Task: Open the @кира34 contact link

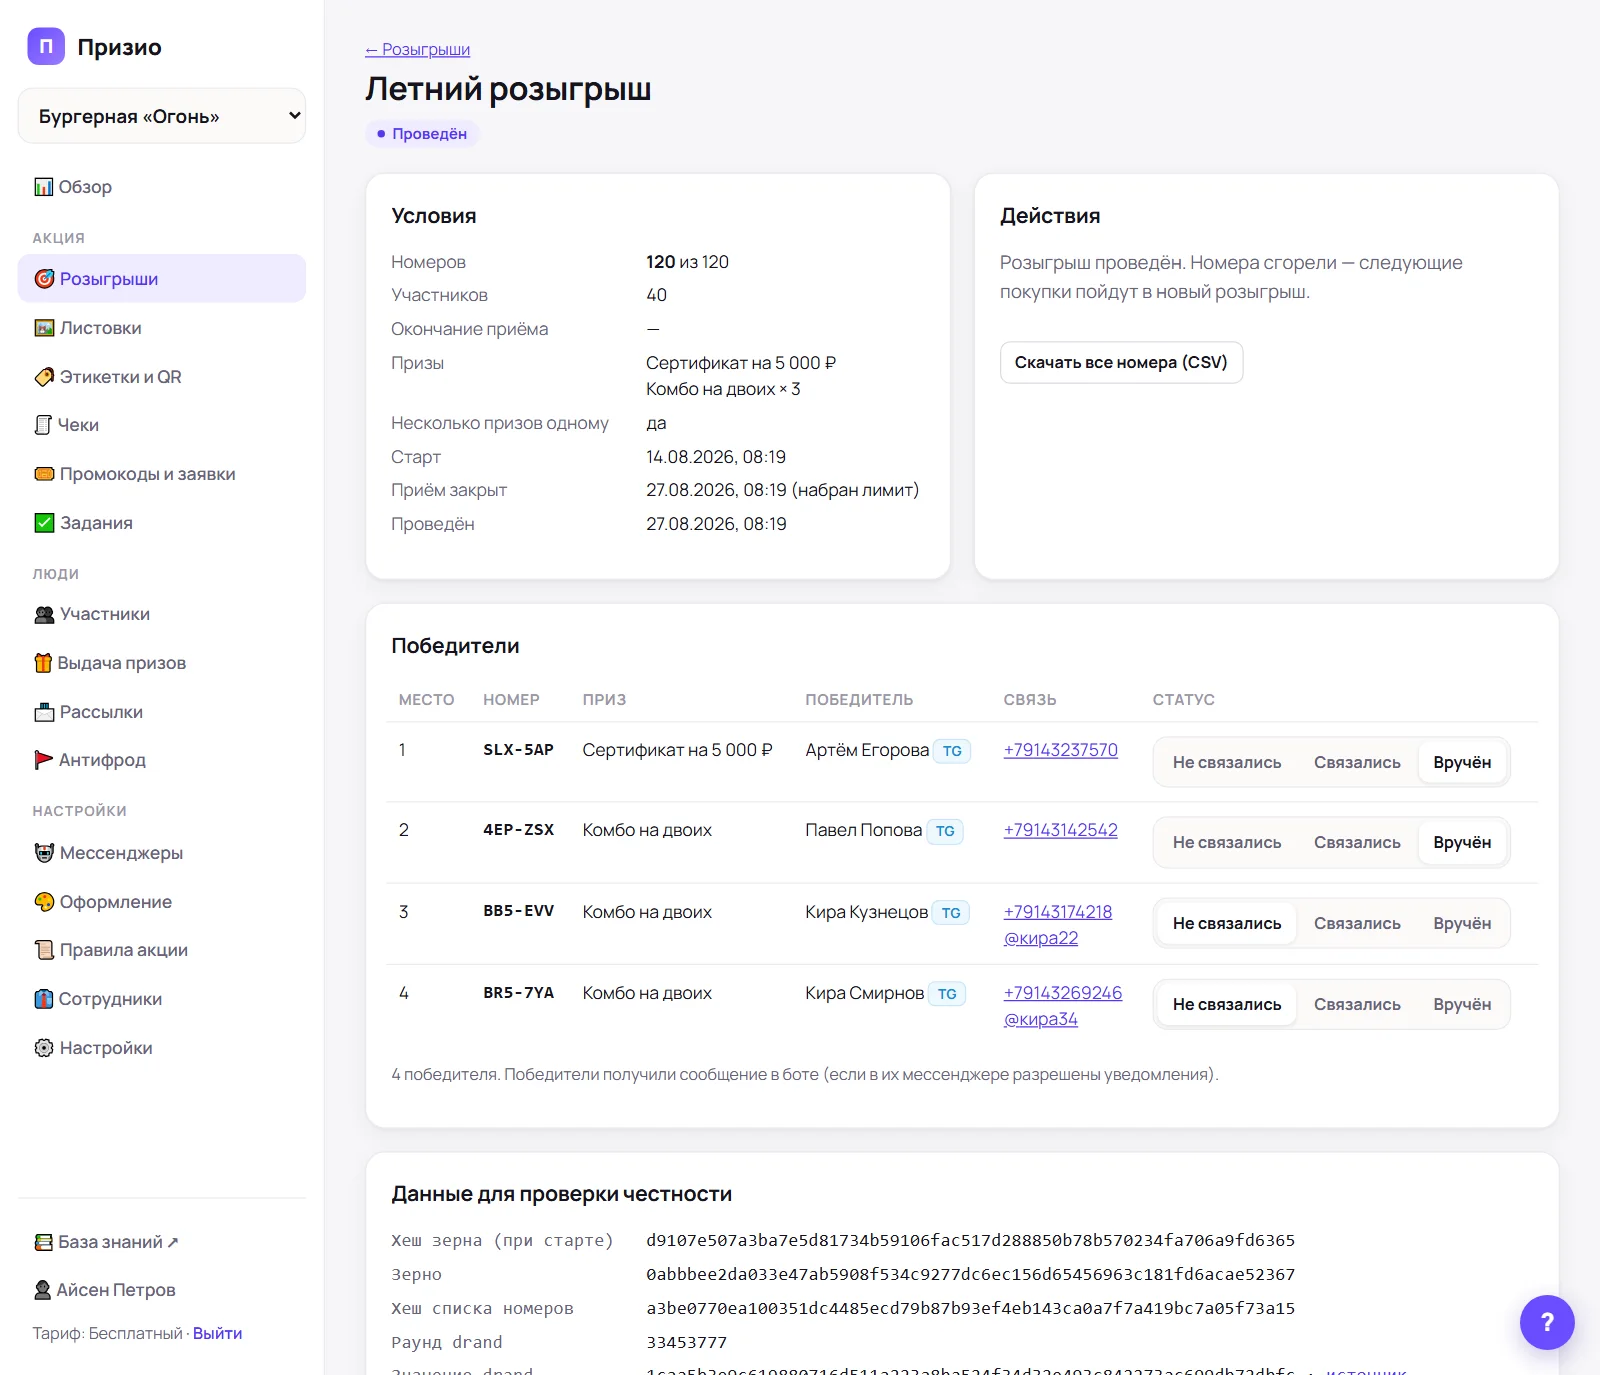Action: coord(1040,1019)
